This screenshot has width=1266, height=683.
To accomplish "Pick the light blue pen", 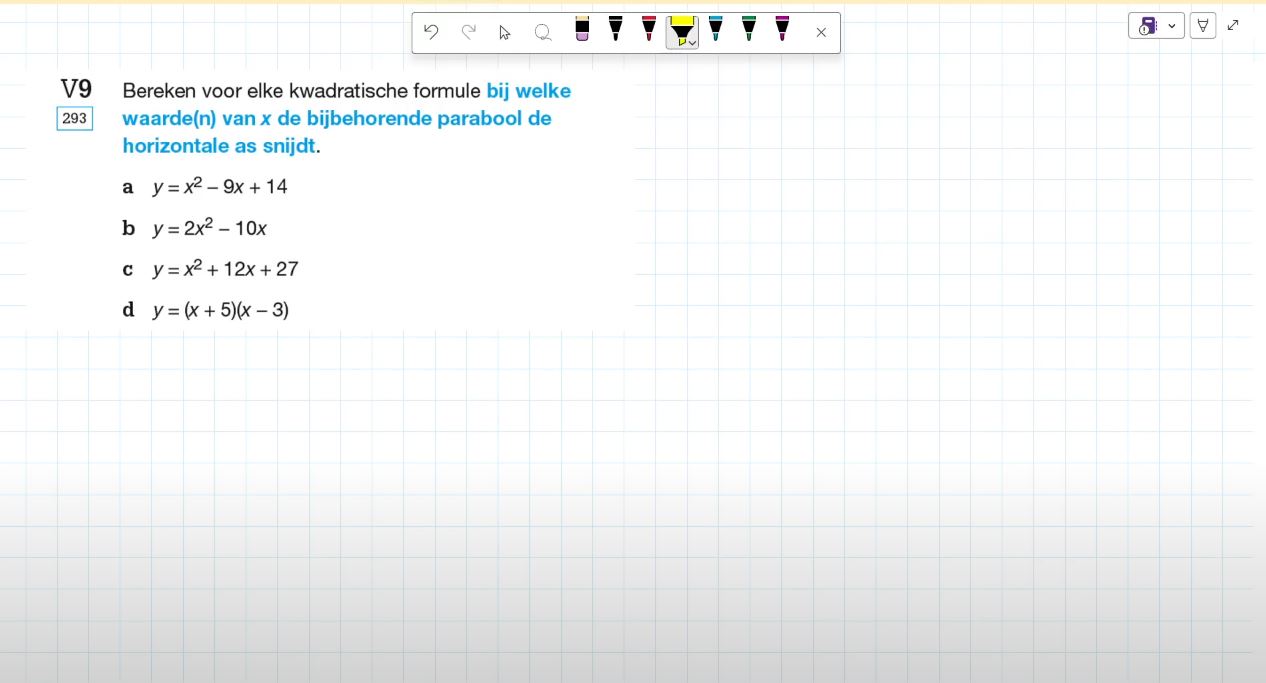I will coord(715,29).
